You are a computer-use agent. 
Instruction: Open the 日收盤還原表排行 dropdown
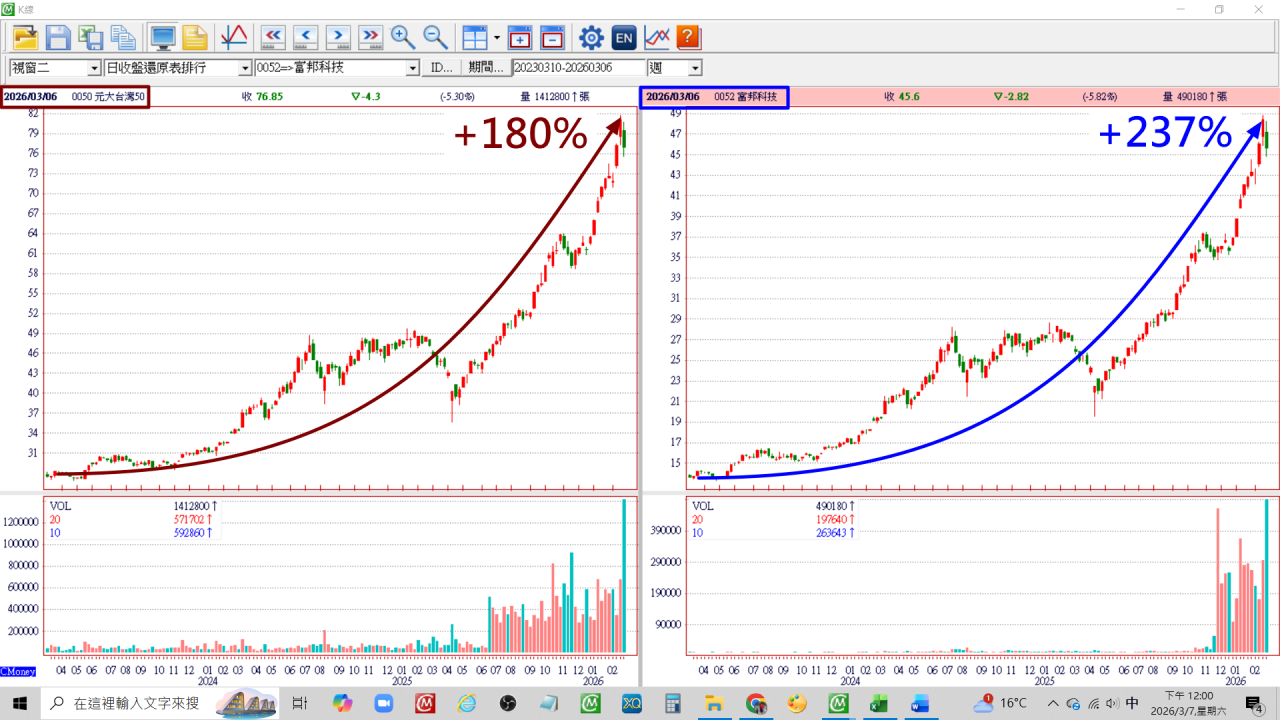[x=245, y=68]
